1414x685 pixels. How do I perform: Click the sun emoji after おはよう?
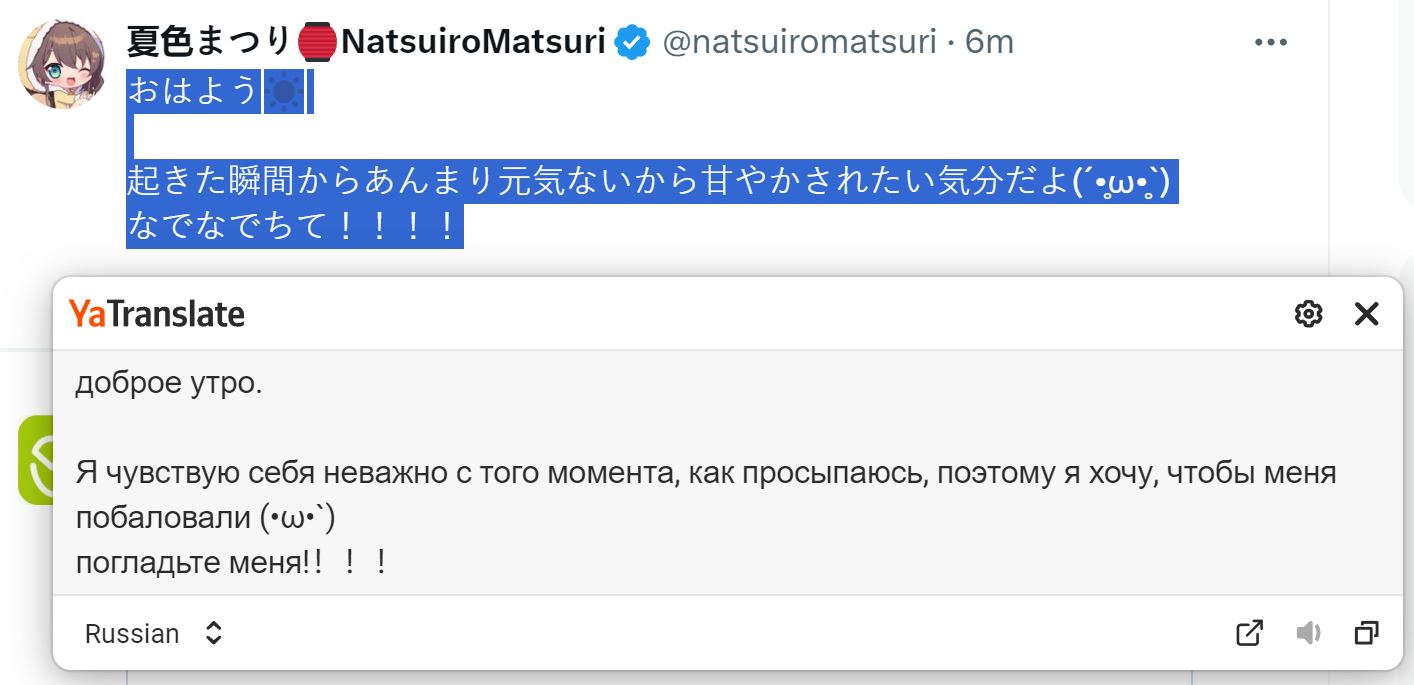[x=284, y=92]
